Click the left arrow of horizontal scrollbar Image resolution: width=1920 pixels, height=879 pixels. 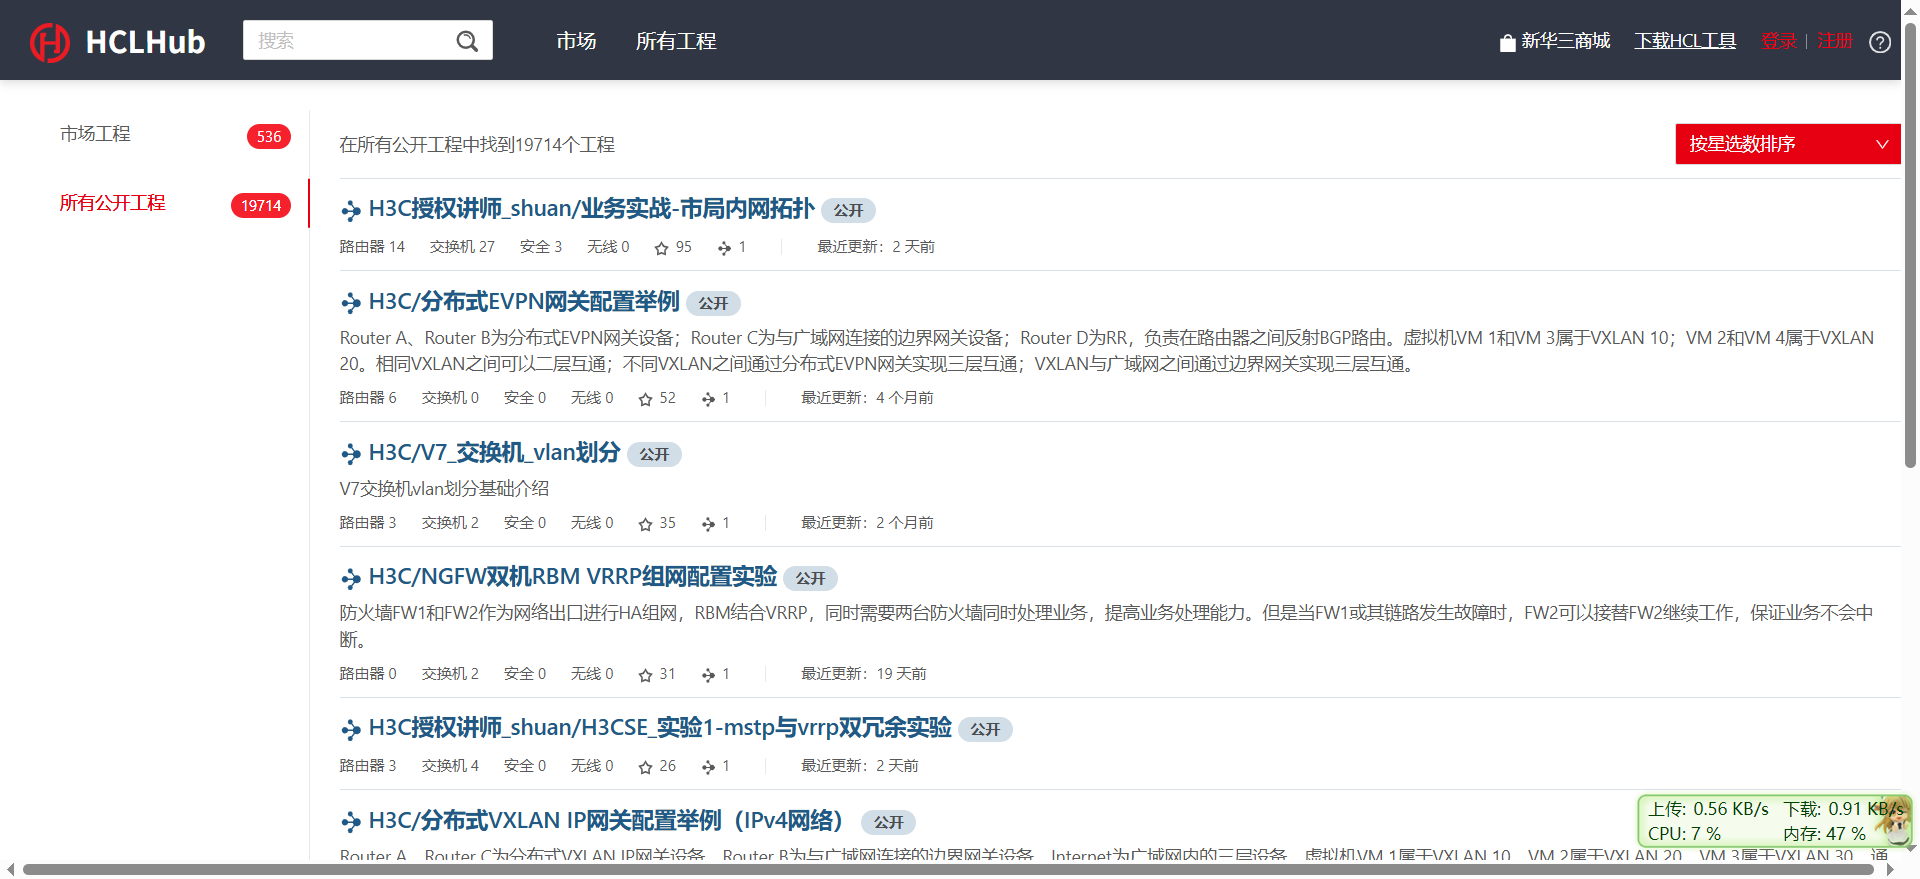point(10,870)
